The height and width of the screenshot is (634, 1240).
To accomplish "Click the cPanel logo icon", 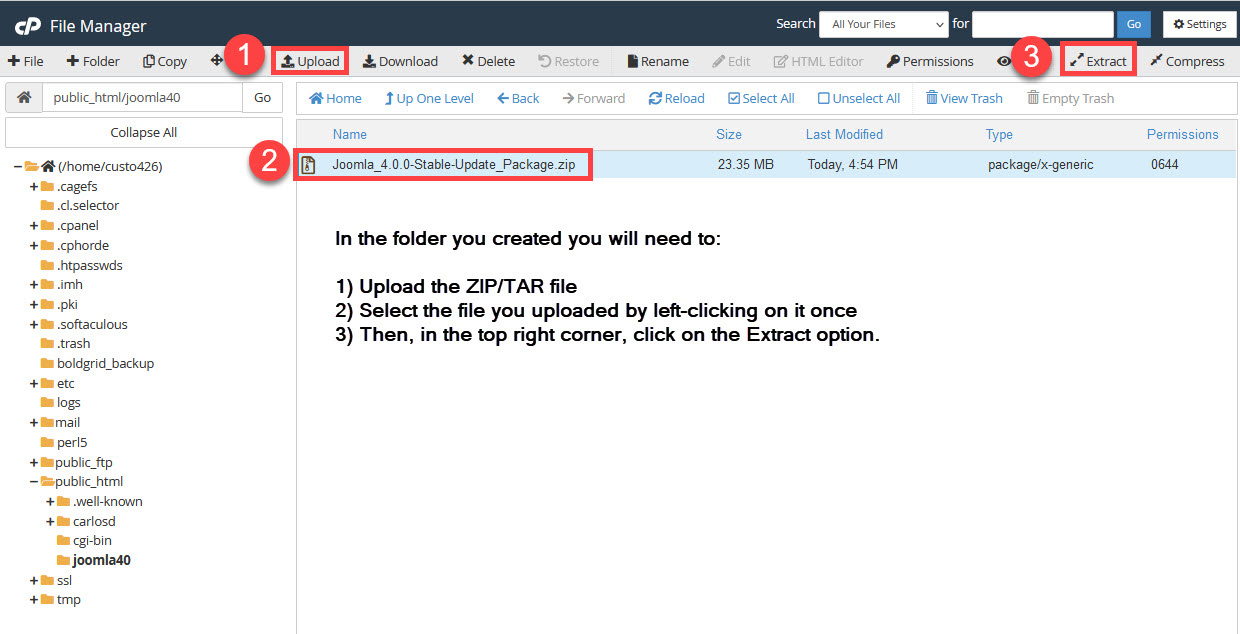I will 27,25.
